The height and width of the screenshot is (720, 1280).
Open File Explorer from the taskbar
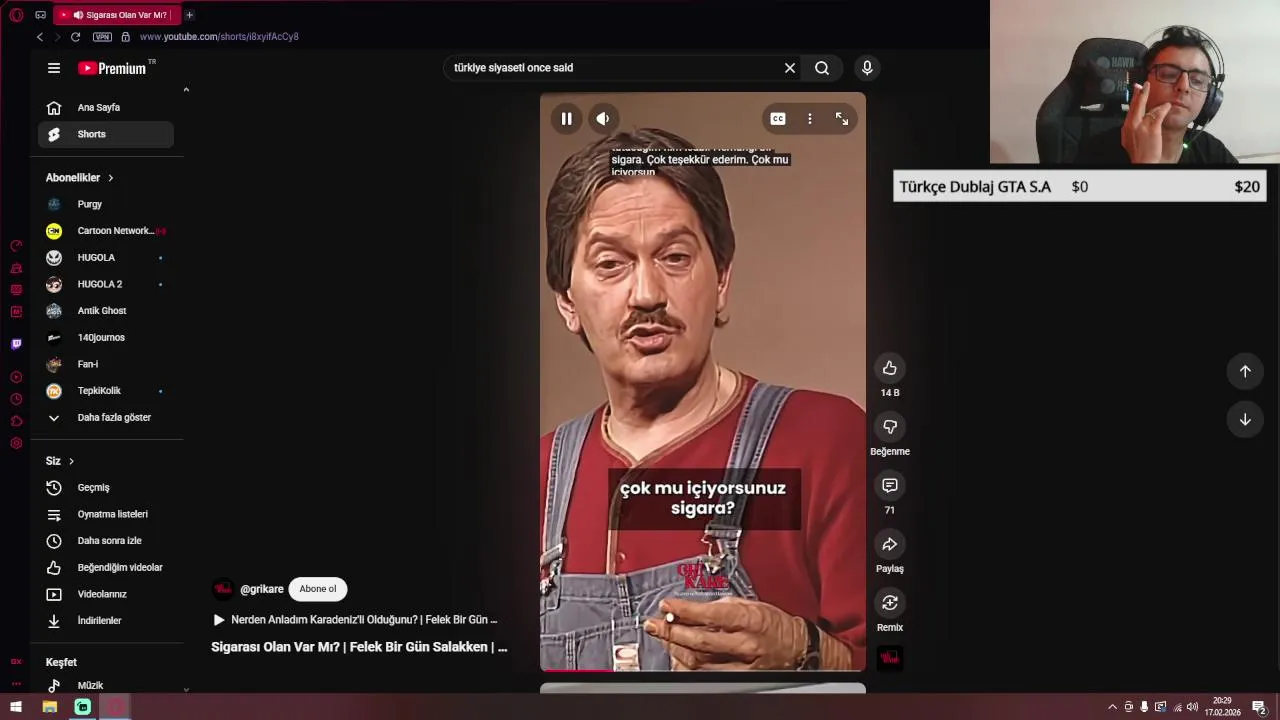[x=49, y=707]
